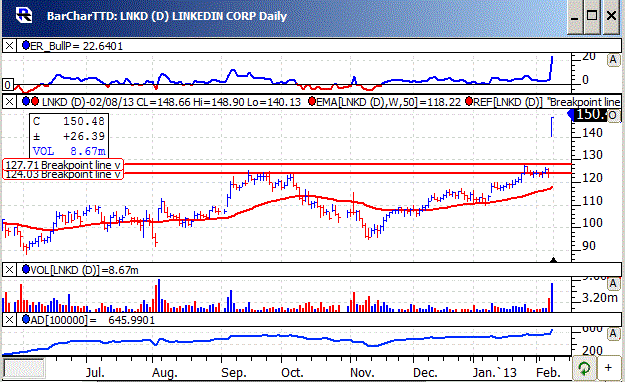Click the green refresh arrow icon
Viewport: 625px width, 382px height.
584,368
